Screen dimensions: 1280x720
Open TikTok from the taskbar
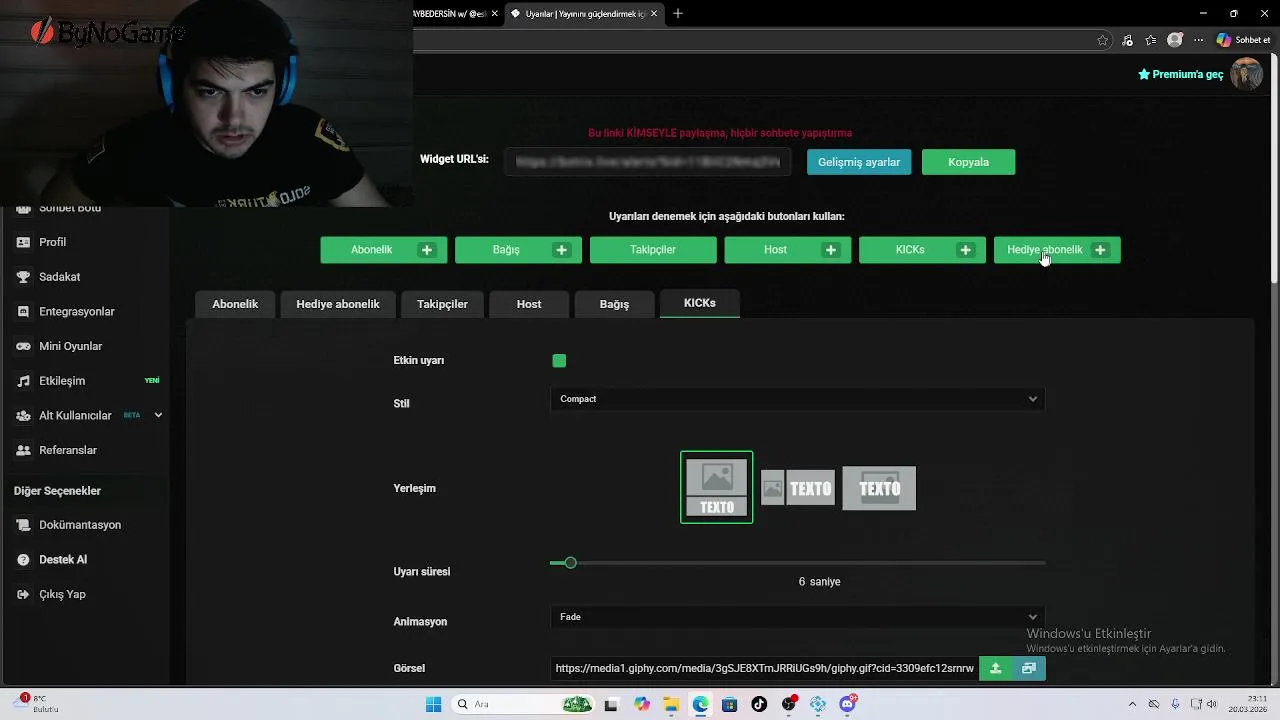(759, 704)
